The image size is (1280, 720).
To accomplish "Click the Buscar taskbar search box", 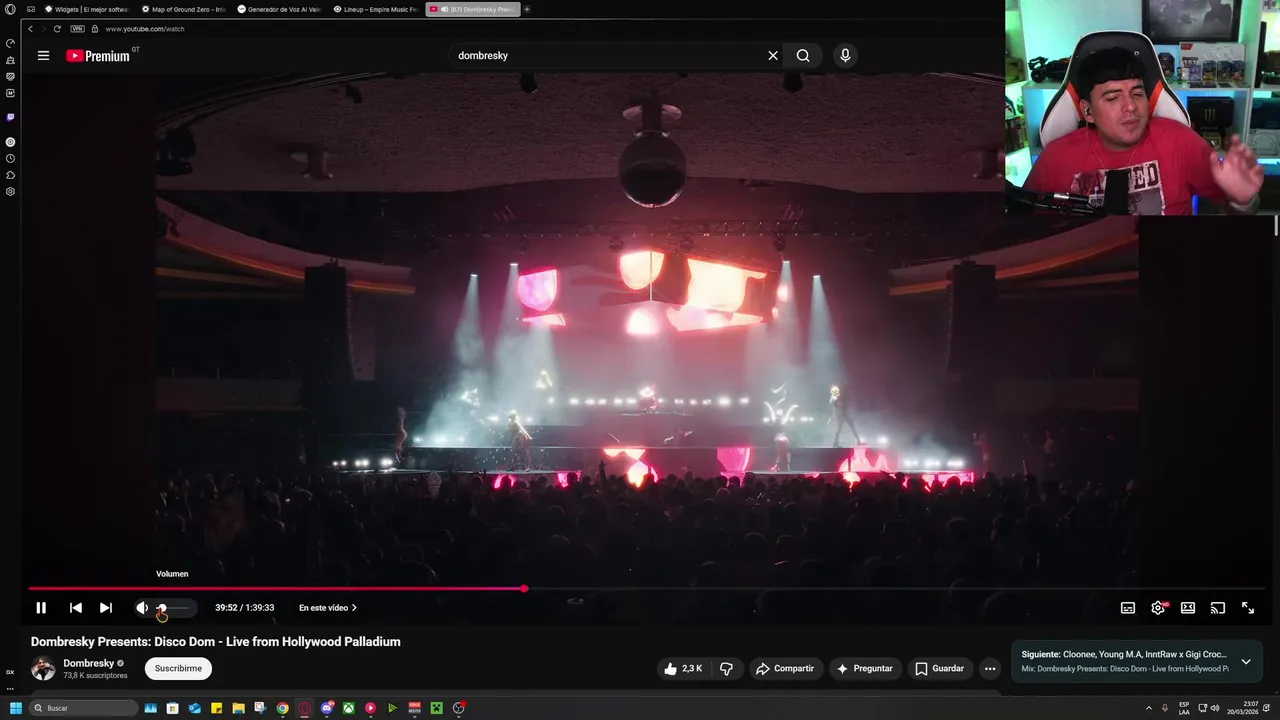I will coord(83,708).
